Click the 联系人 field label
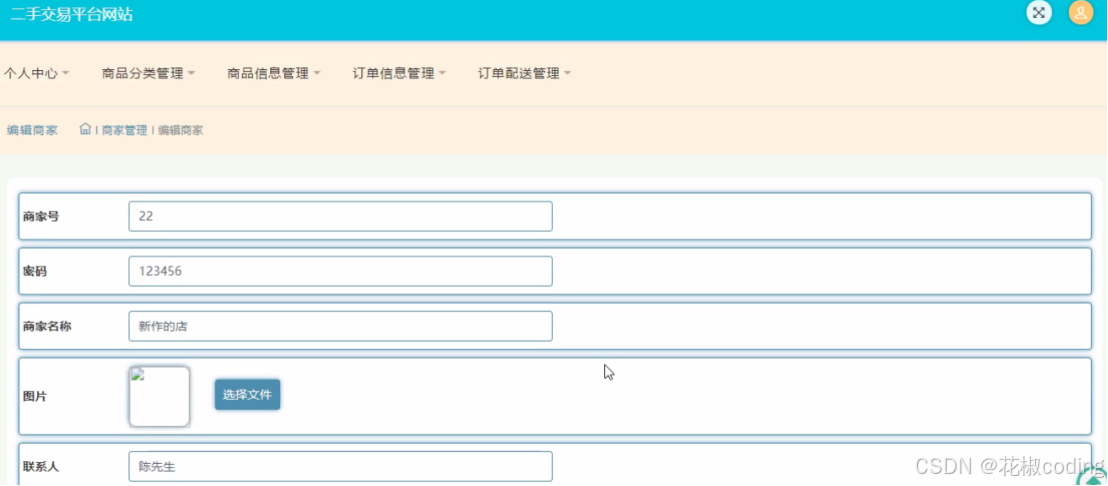The width and height of the screenshot is (1108, 486). point(41,466)
